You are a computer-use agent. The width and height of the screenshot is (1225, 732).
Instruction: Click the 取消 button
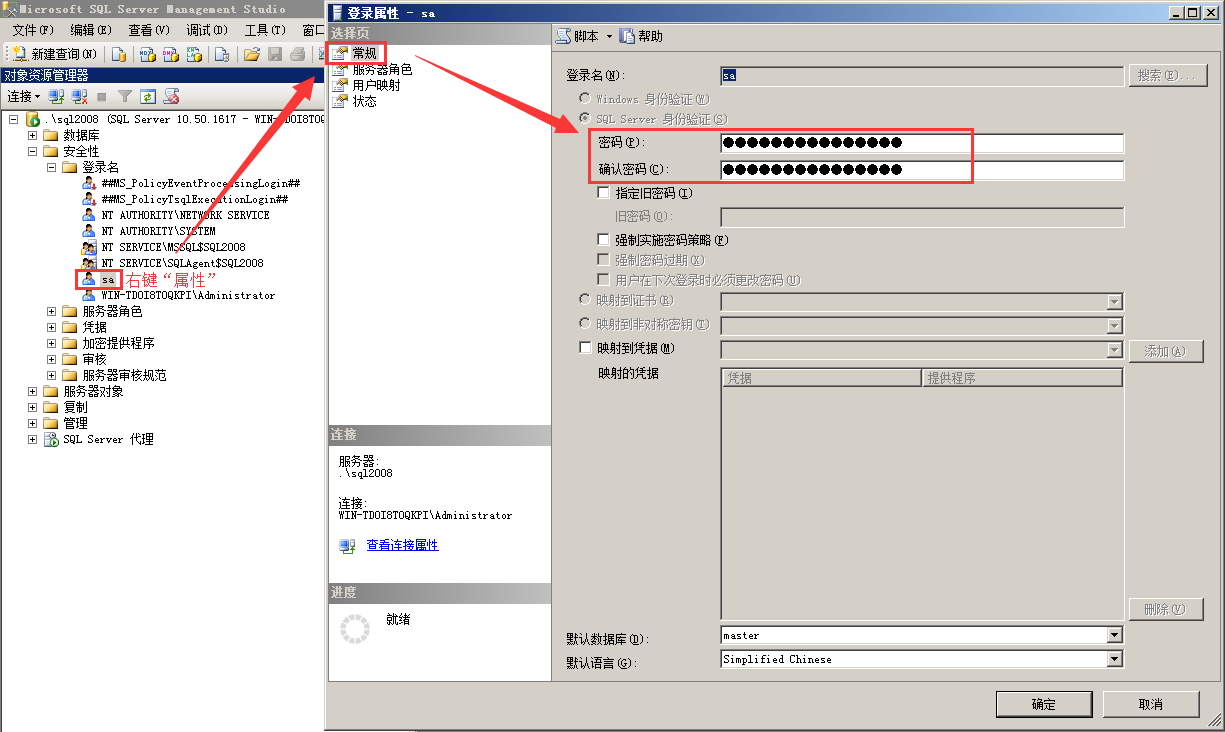pyautogui.click(x=1151, y=704)
